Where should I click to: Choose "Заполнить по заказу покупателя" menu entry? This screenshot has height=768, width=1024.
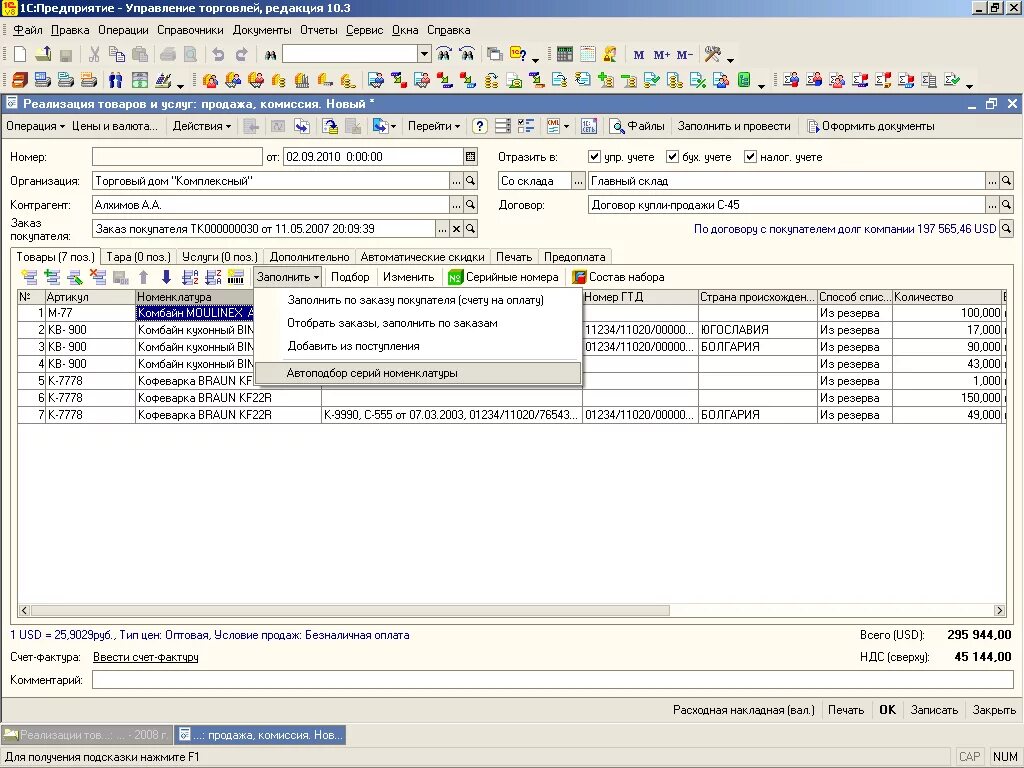(416, 300)
